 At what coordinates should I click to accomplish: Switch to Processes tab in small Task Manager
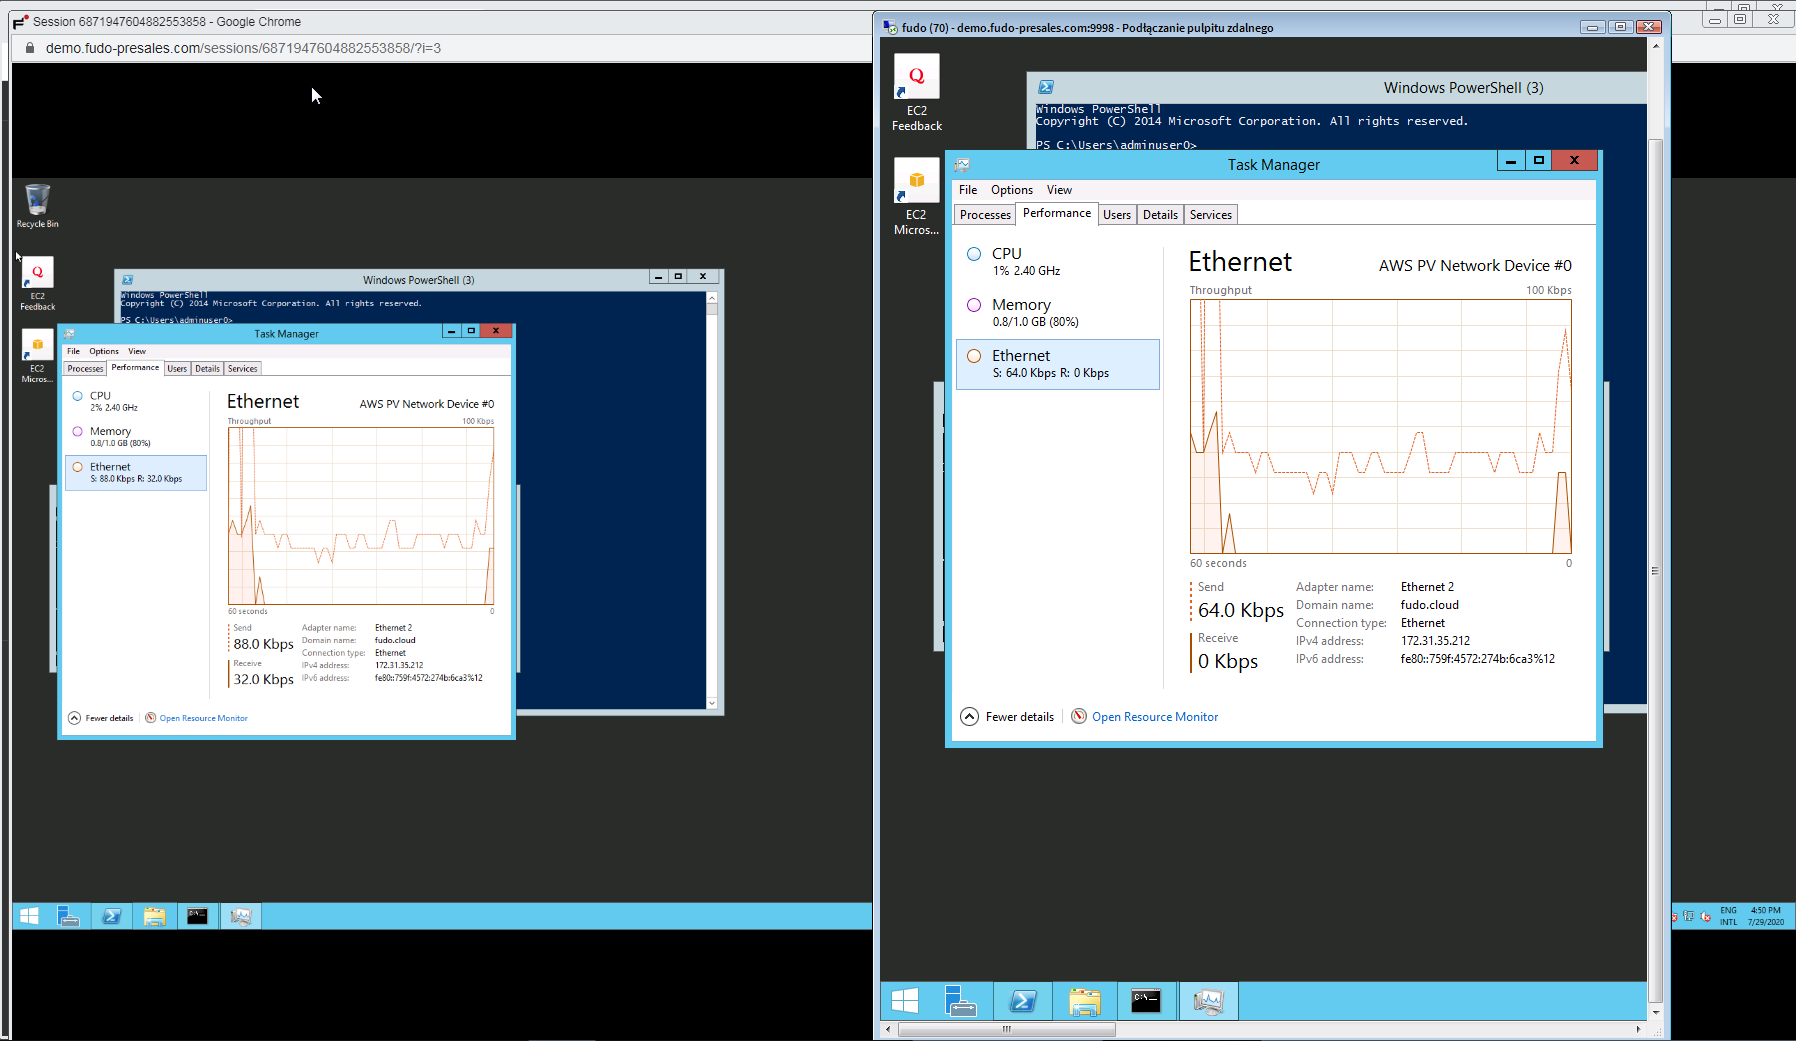[85, 369]
